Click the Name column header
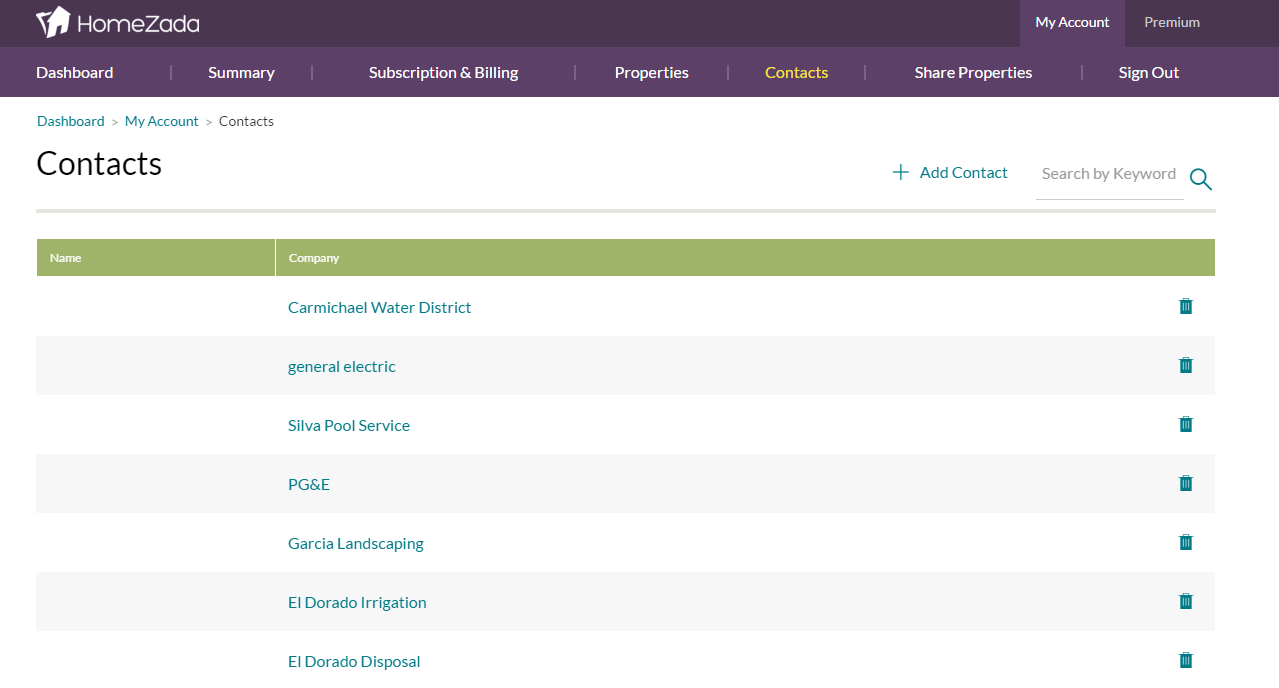Image resolution: width=1279 pixels, height=688 pixels. tap(156, 257)
